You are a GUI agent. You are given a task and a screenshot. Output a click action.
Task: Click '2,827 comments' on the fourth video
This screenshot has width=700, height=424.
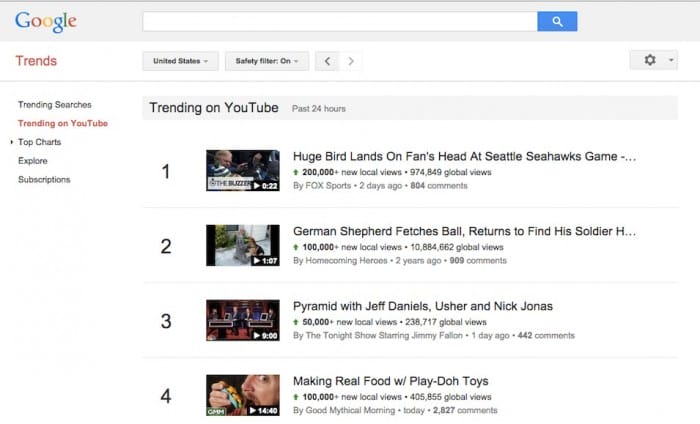click(465, 411)
